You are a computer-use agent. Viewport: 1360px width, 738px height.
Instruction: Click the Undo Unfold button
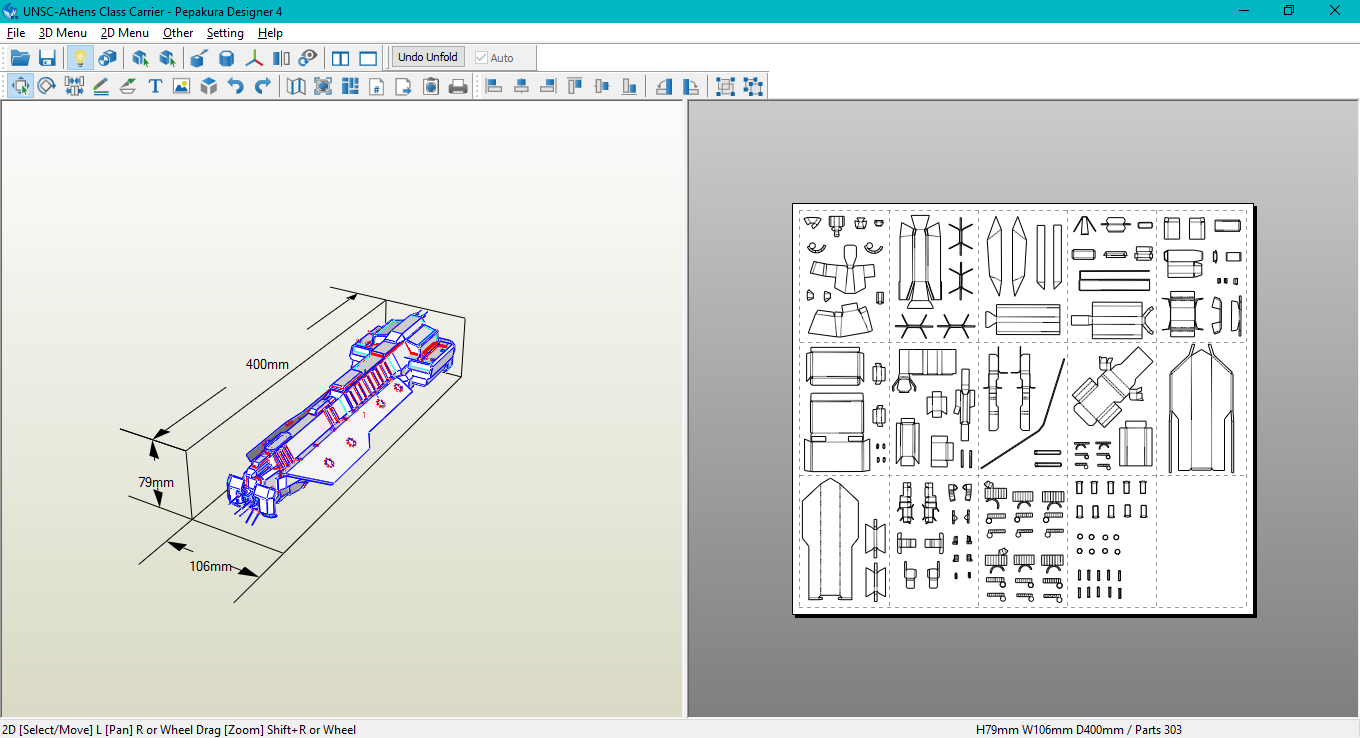pyautogui.click(x=428, y=57)
